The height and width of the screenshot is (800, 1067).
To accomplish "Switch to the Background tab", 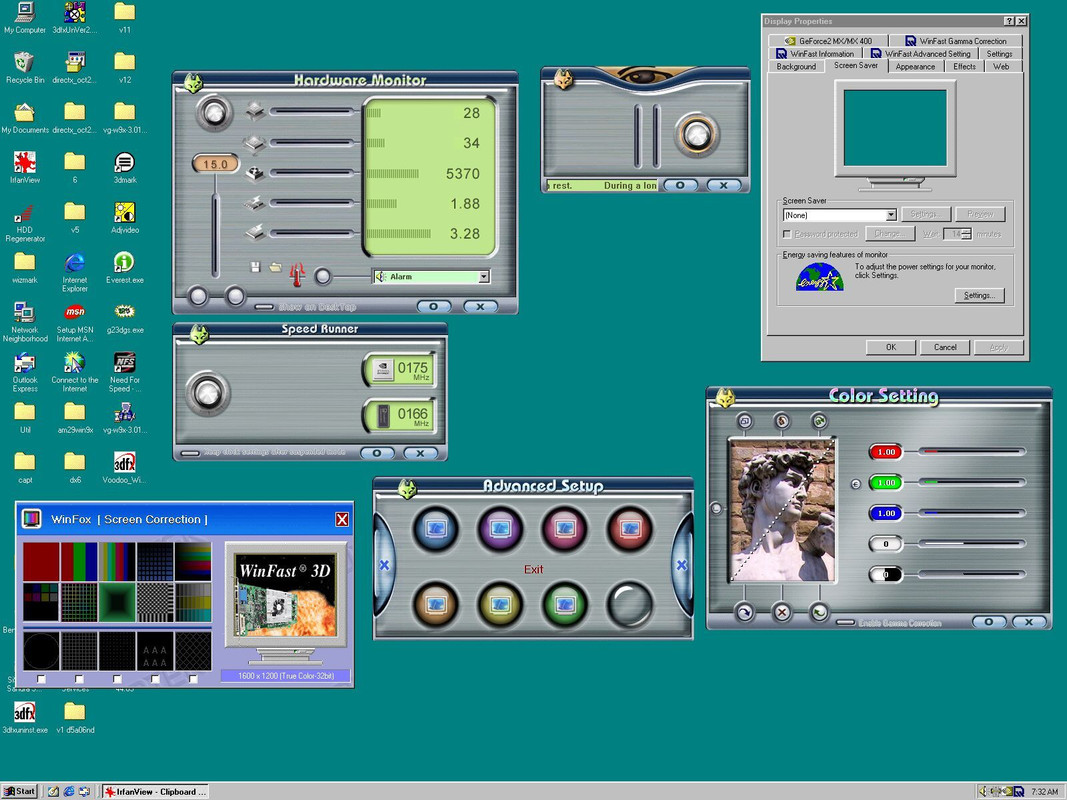I will pyautogui.click(x=796, y=67).
